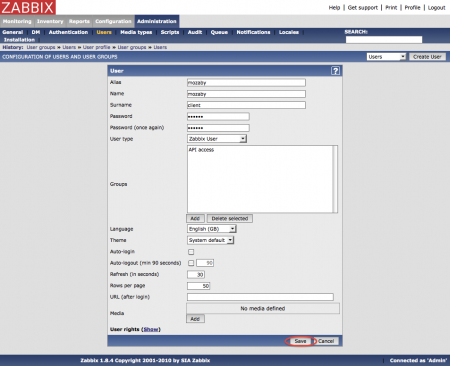Focus the Rows per page field

[198, 286]
